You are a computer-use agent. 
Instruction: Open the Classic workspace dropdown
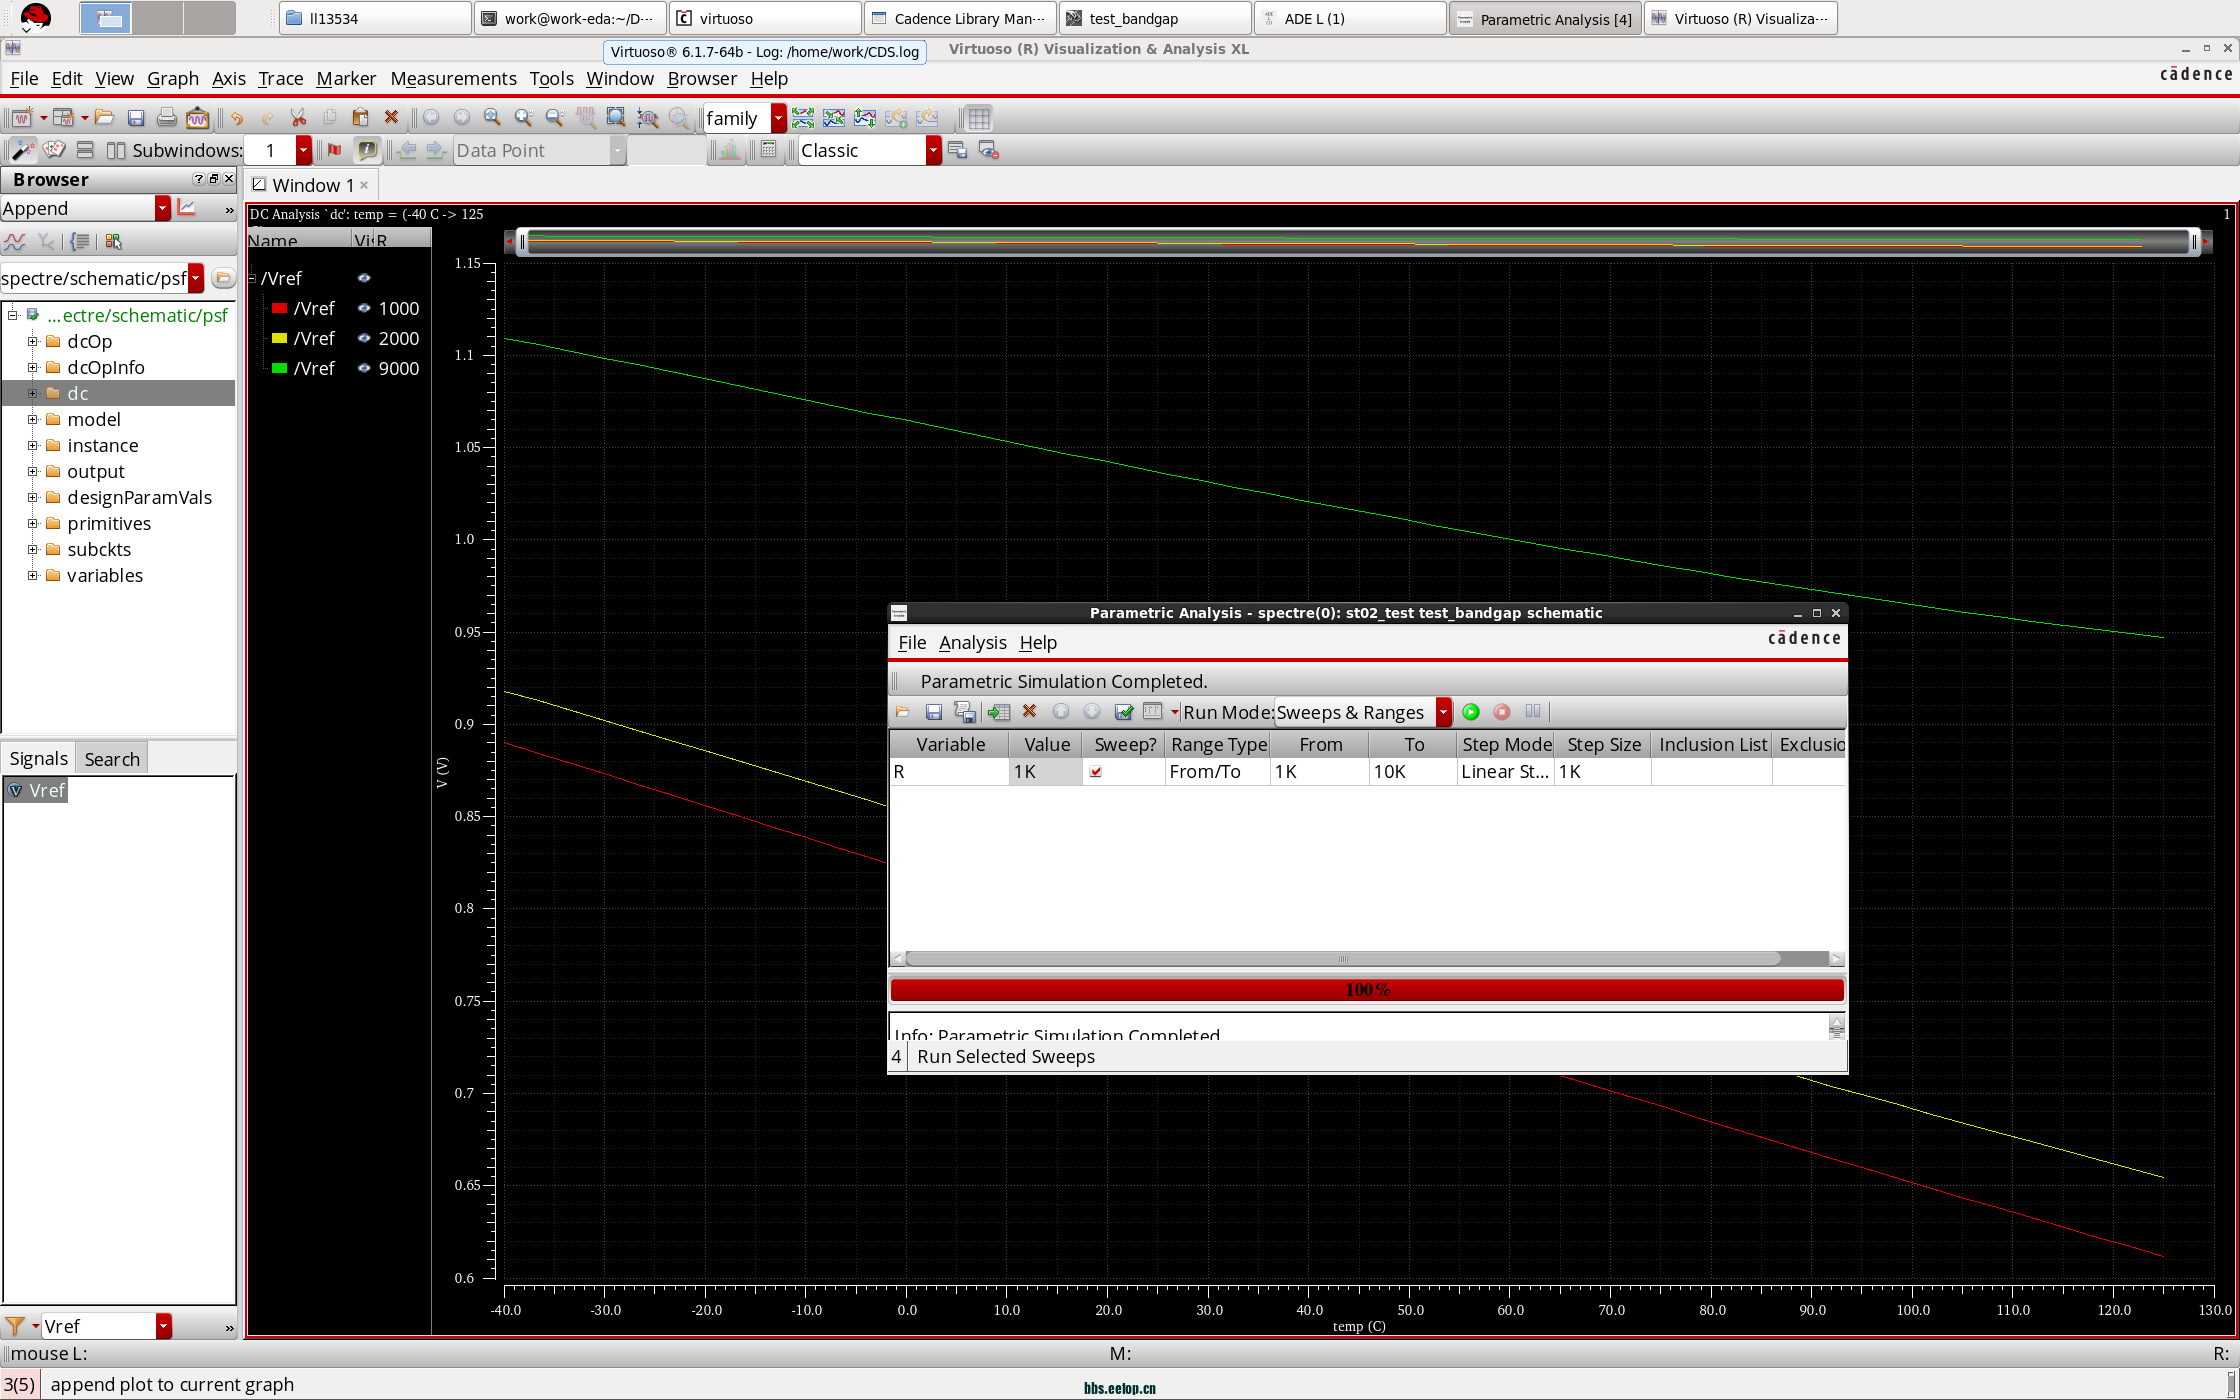[x=933, y=150]
